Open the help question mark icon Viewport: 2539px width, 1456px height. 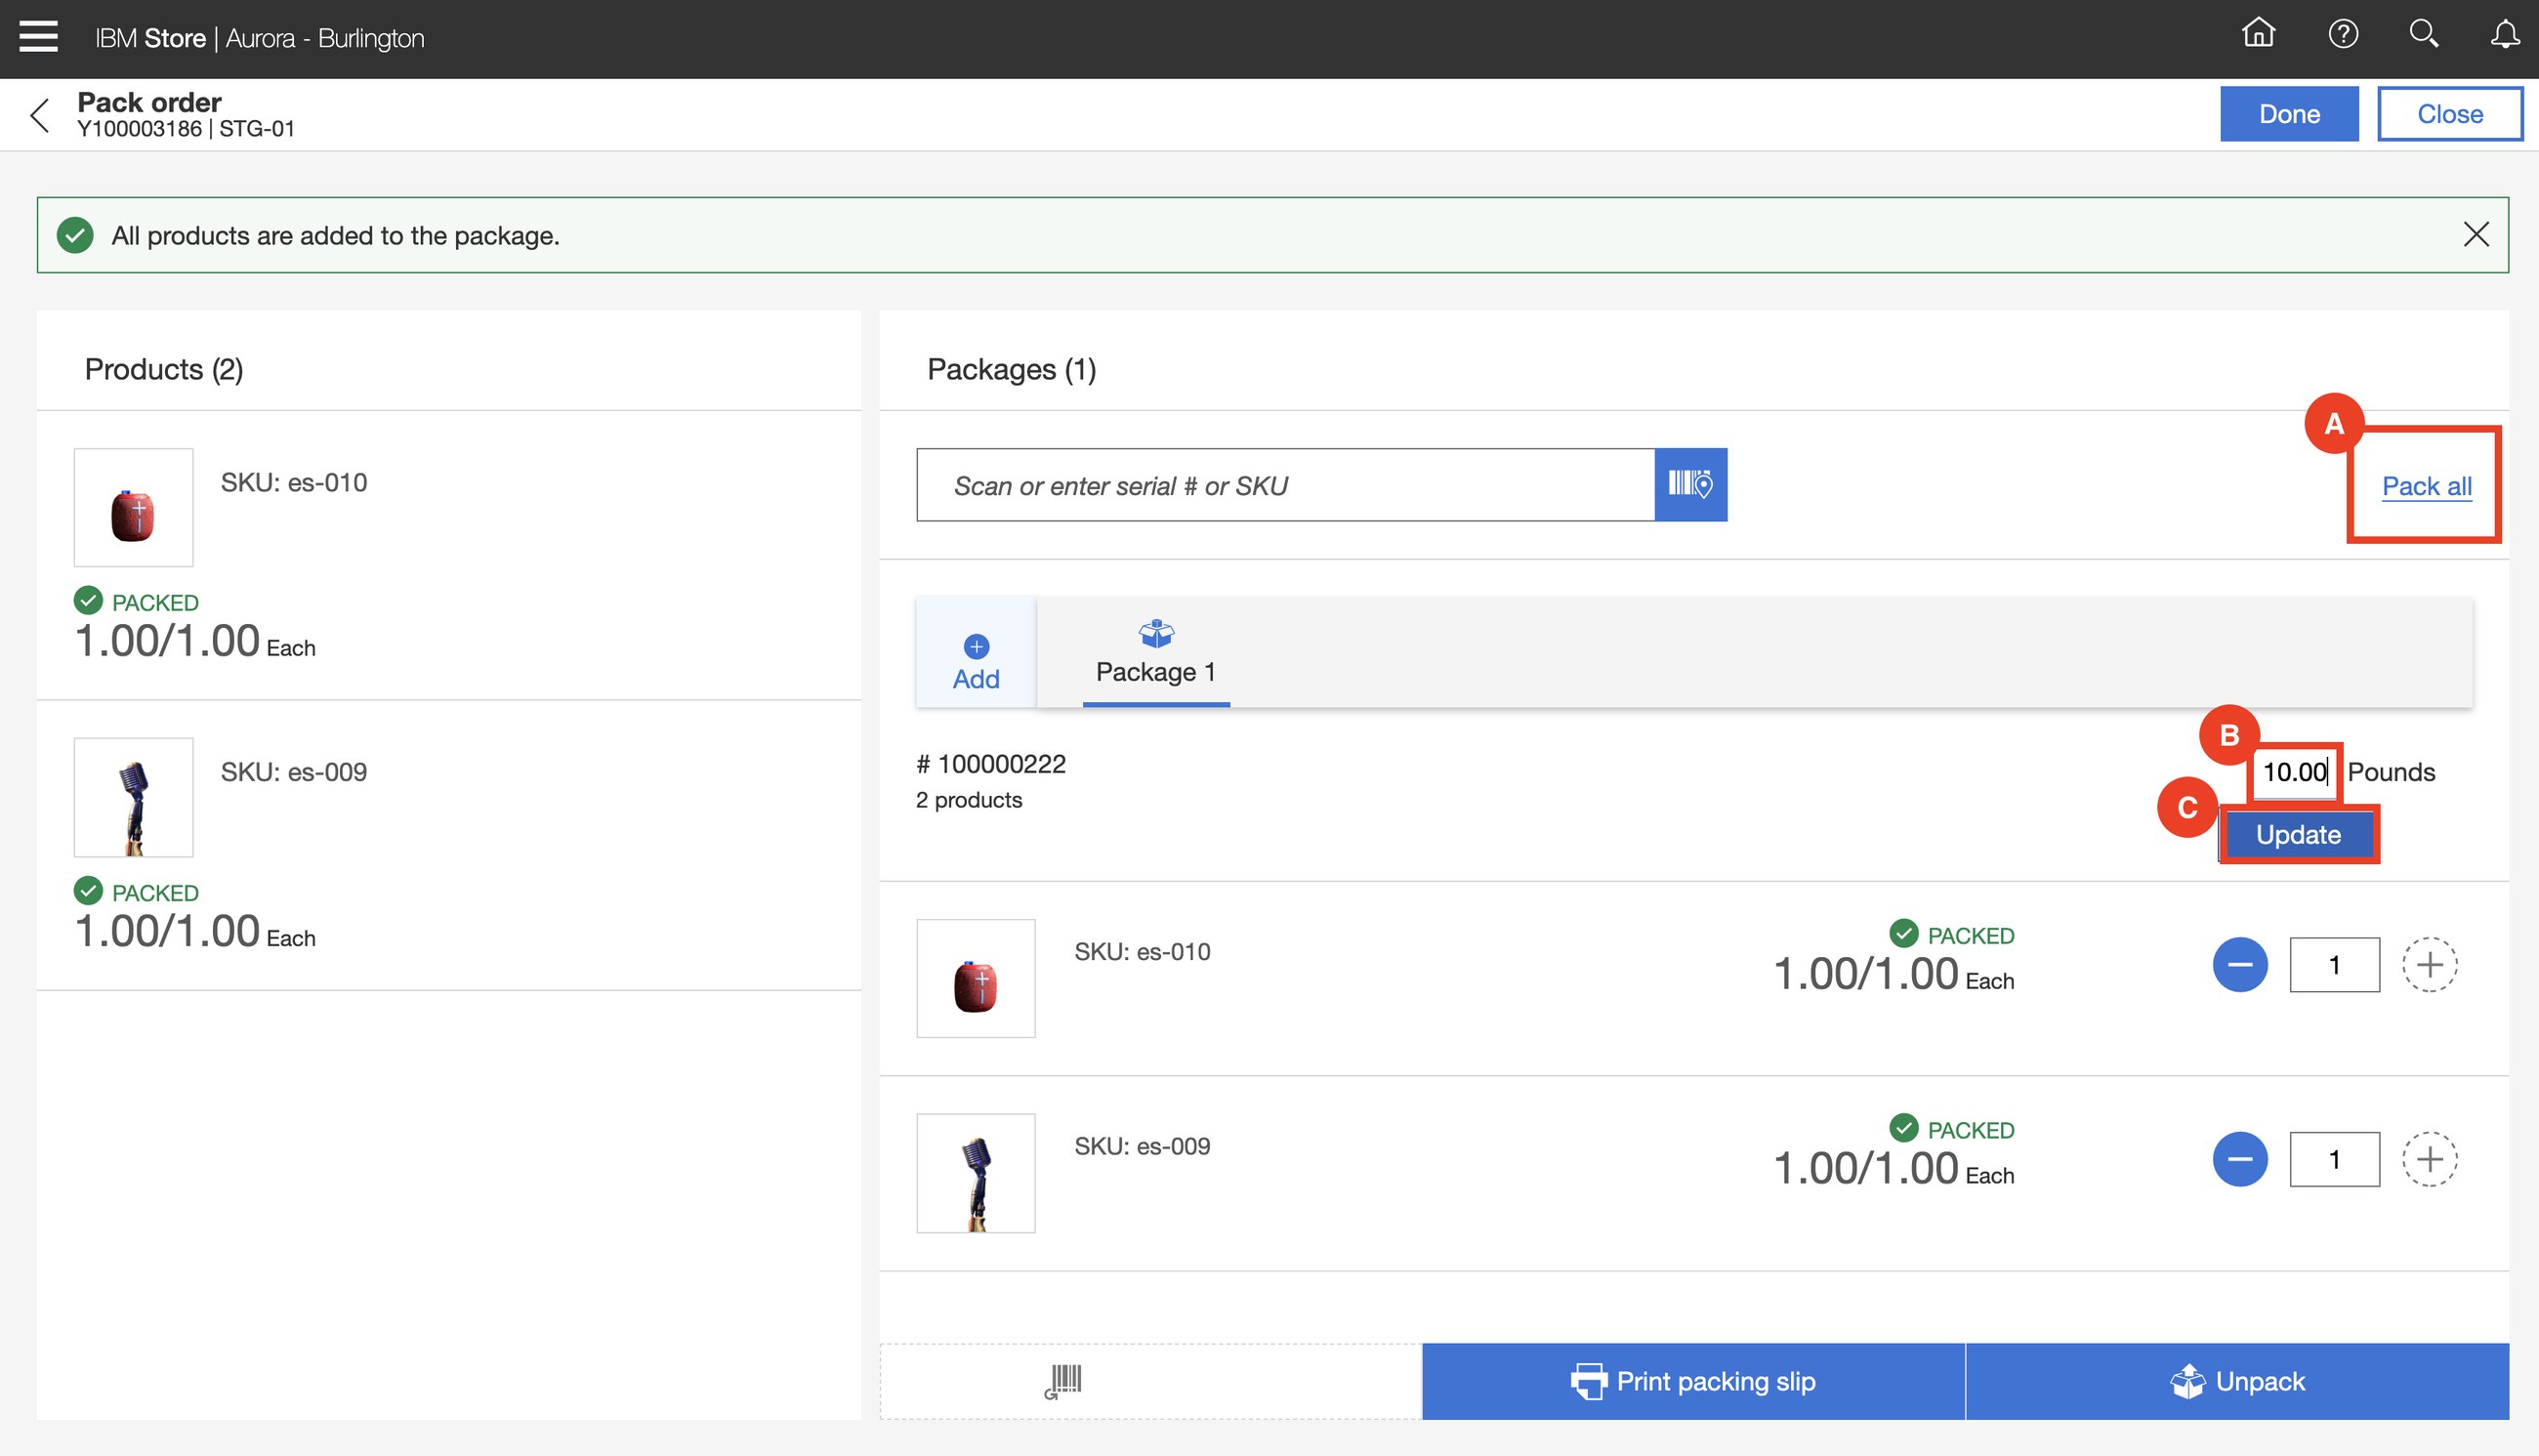pos(2343,35)
